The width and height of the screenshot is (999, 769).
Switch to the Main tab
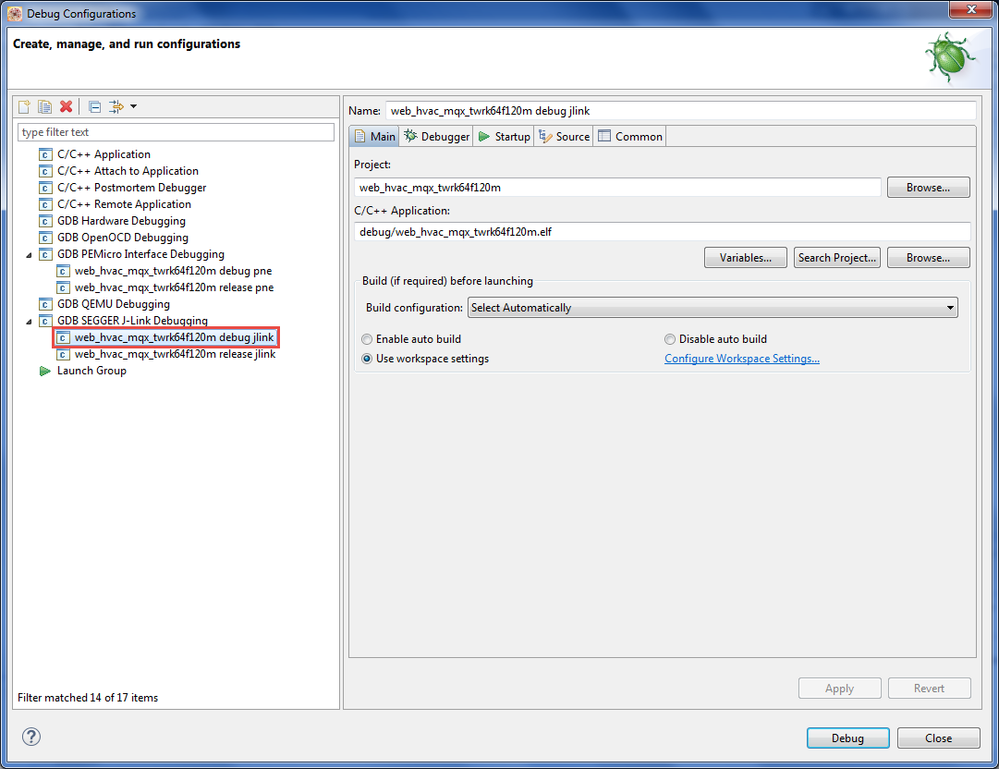375,136
